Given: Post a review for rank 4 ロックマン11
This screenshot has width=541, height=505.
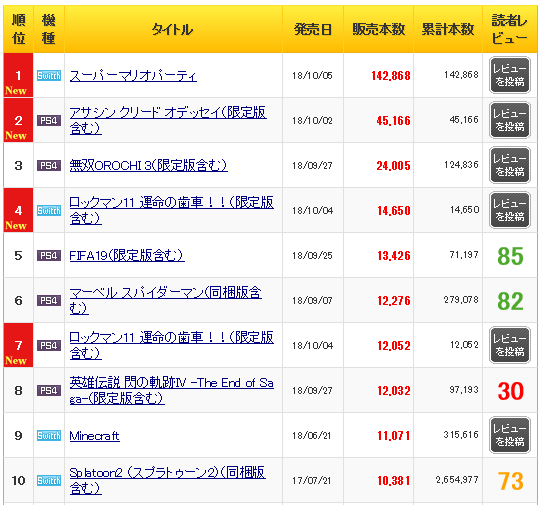Looking at the screenshot, I should (510, 210).
